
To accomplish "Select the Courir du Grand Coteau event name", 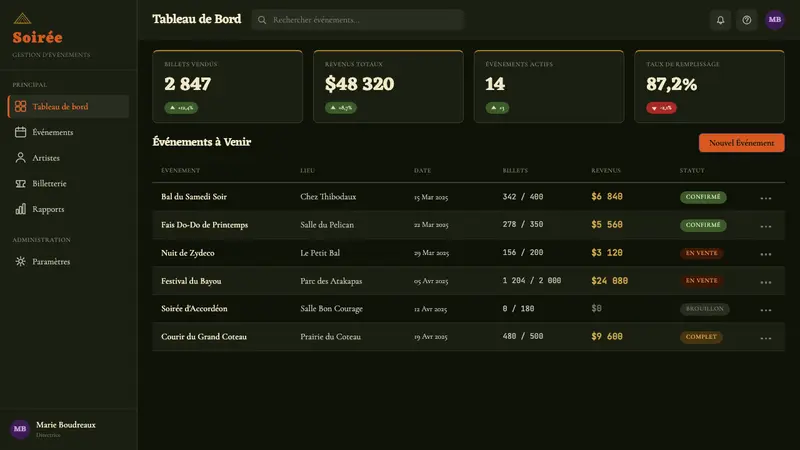I will [204, 336].
